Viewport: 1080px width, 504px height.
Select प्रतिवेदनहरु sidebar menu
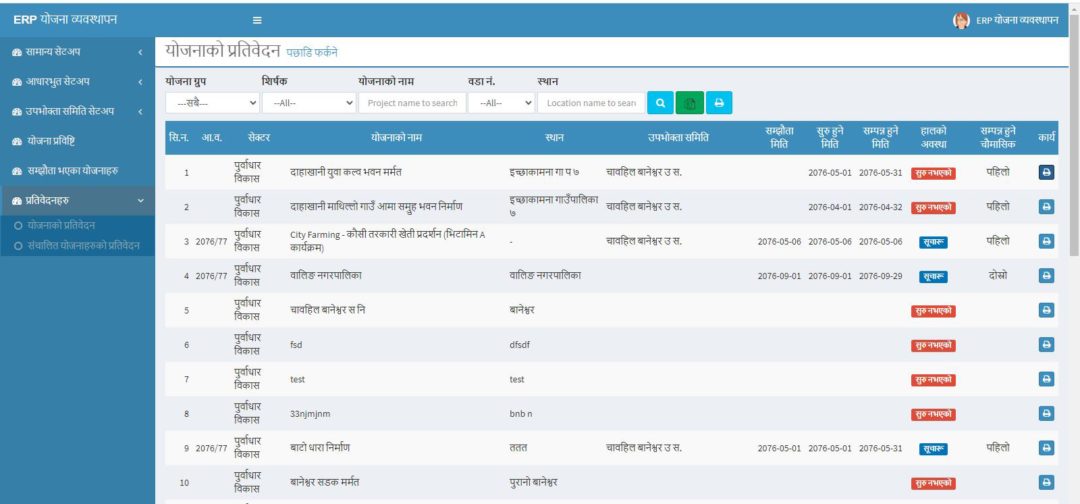(77, 200)
